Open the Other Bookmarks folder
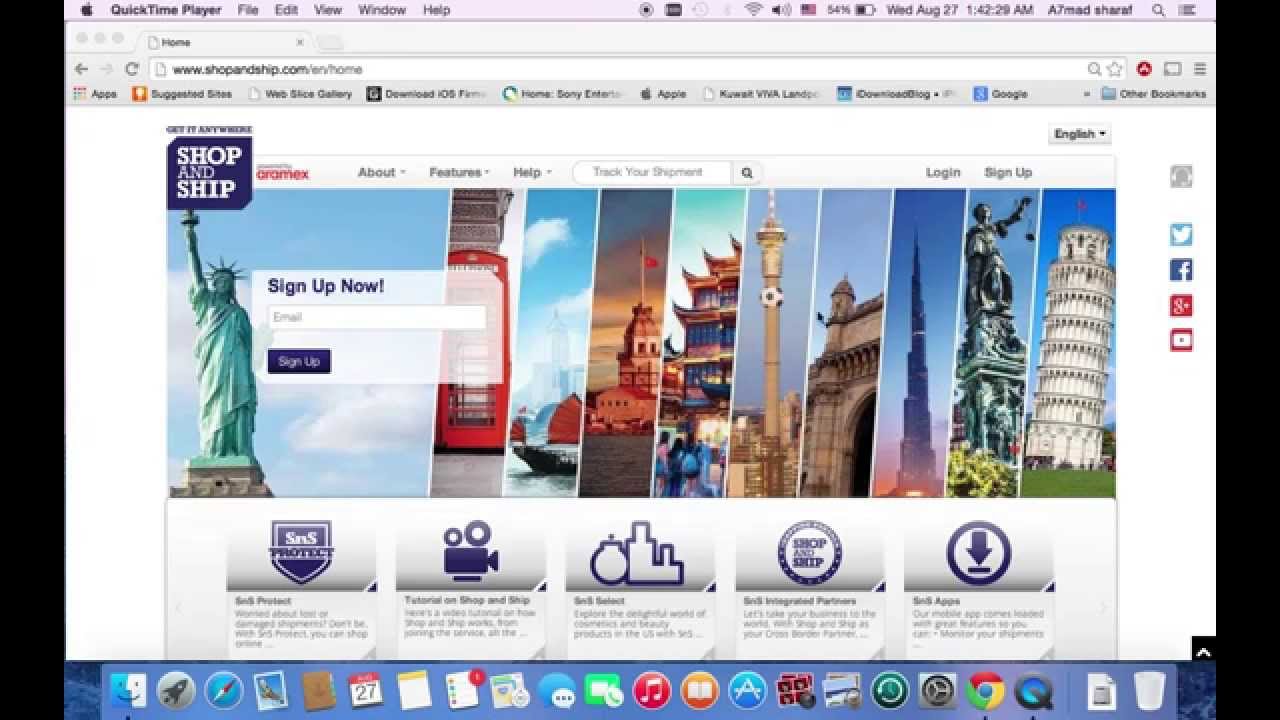This screenshot has width=1280, height=720. 1153,94
